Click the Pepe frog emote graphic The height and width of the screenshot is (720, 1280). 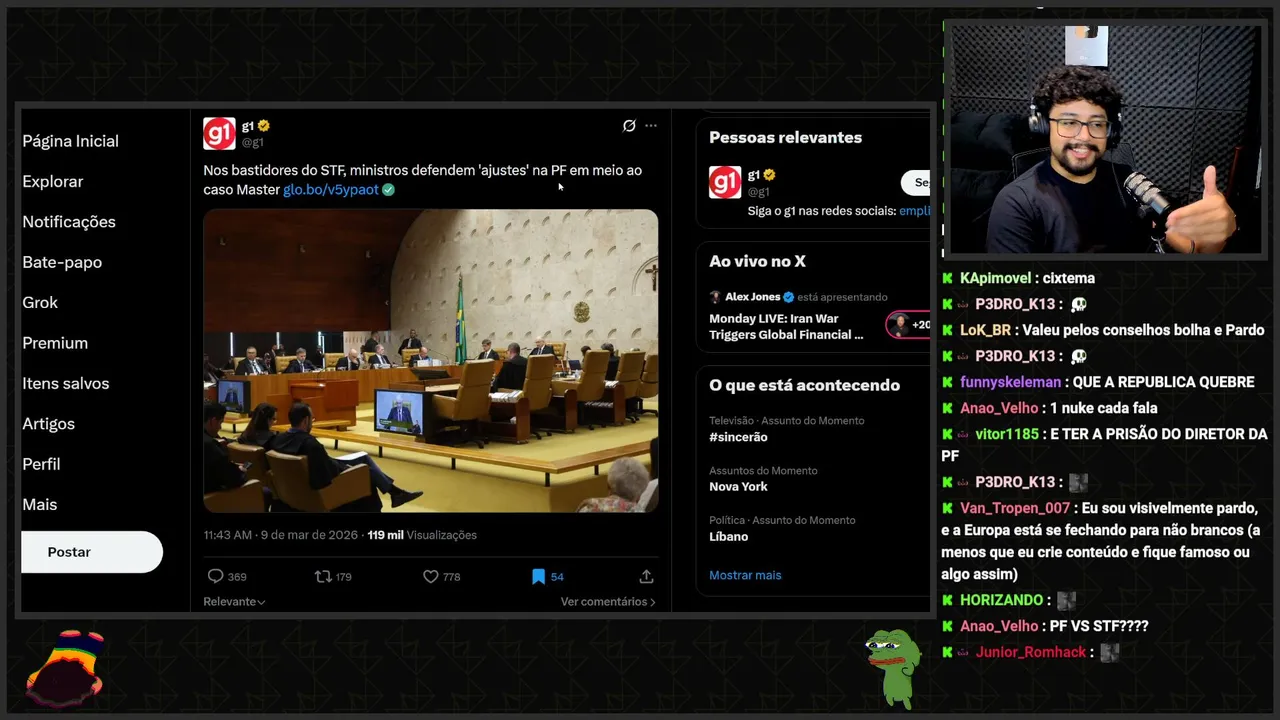click(892, 668)
